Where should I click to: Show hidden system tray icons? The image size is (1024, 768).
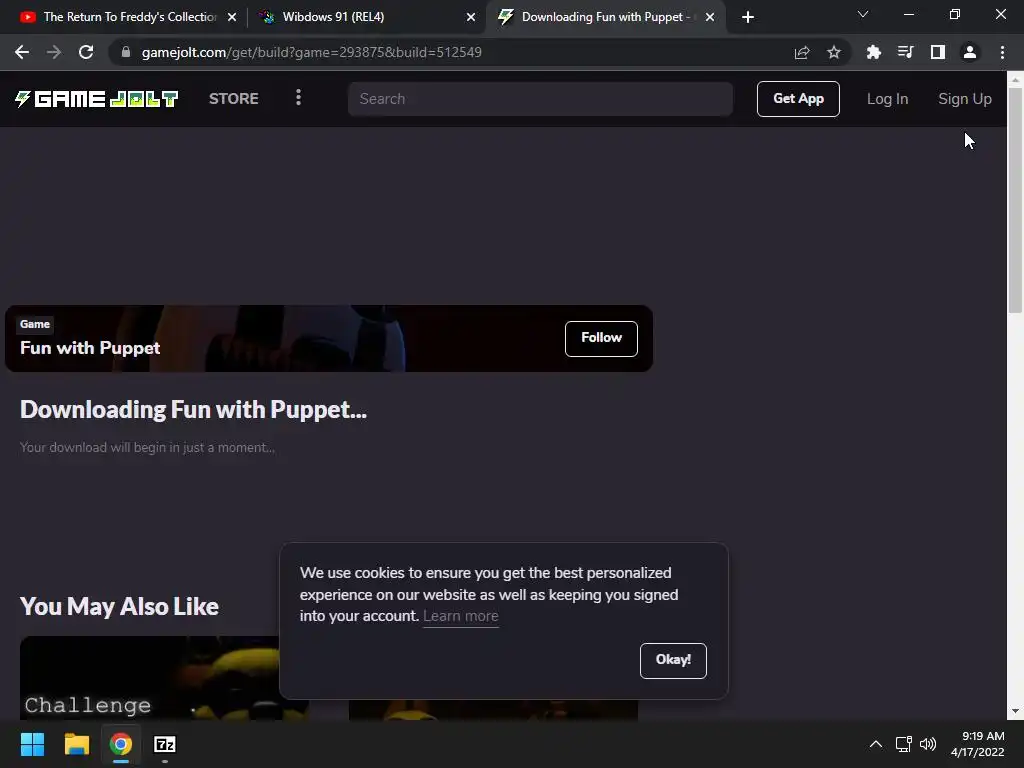pos(876,744)
